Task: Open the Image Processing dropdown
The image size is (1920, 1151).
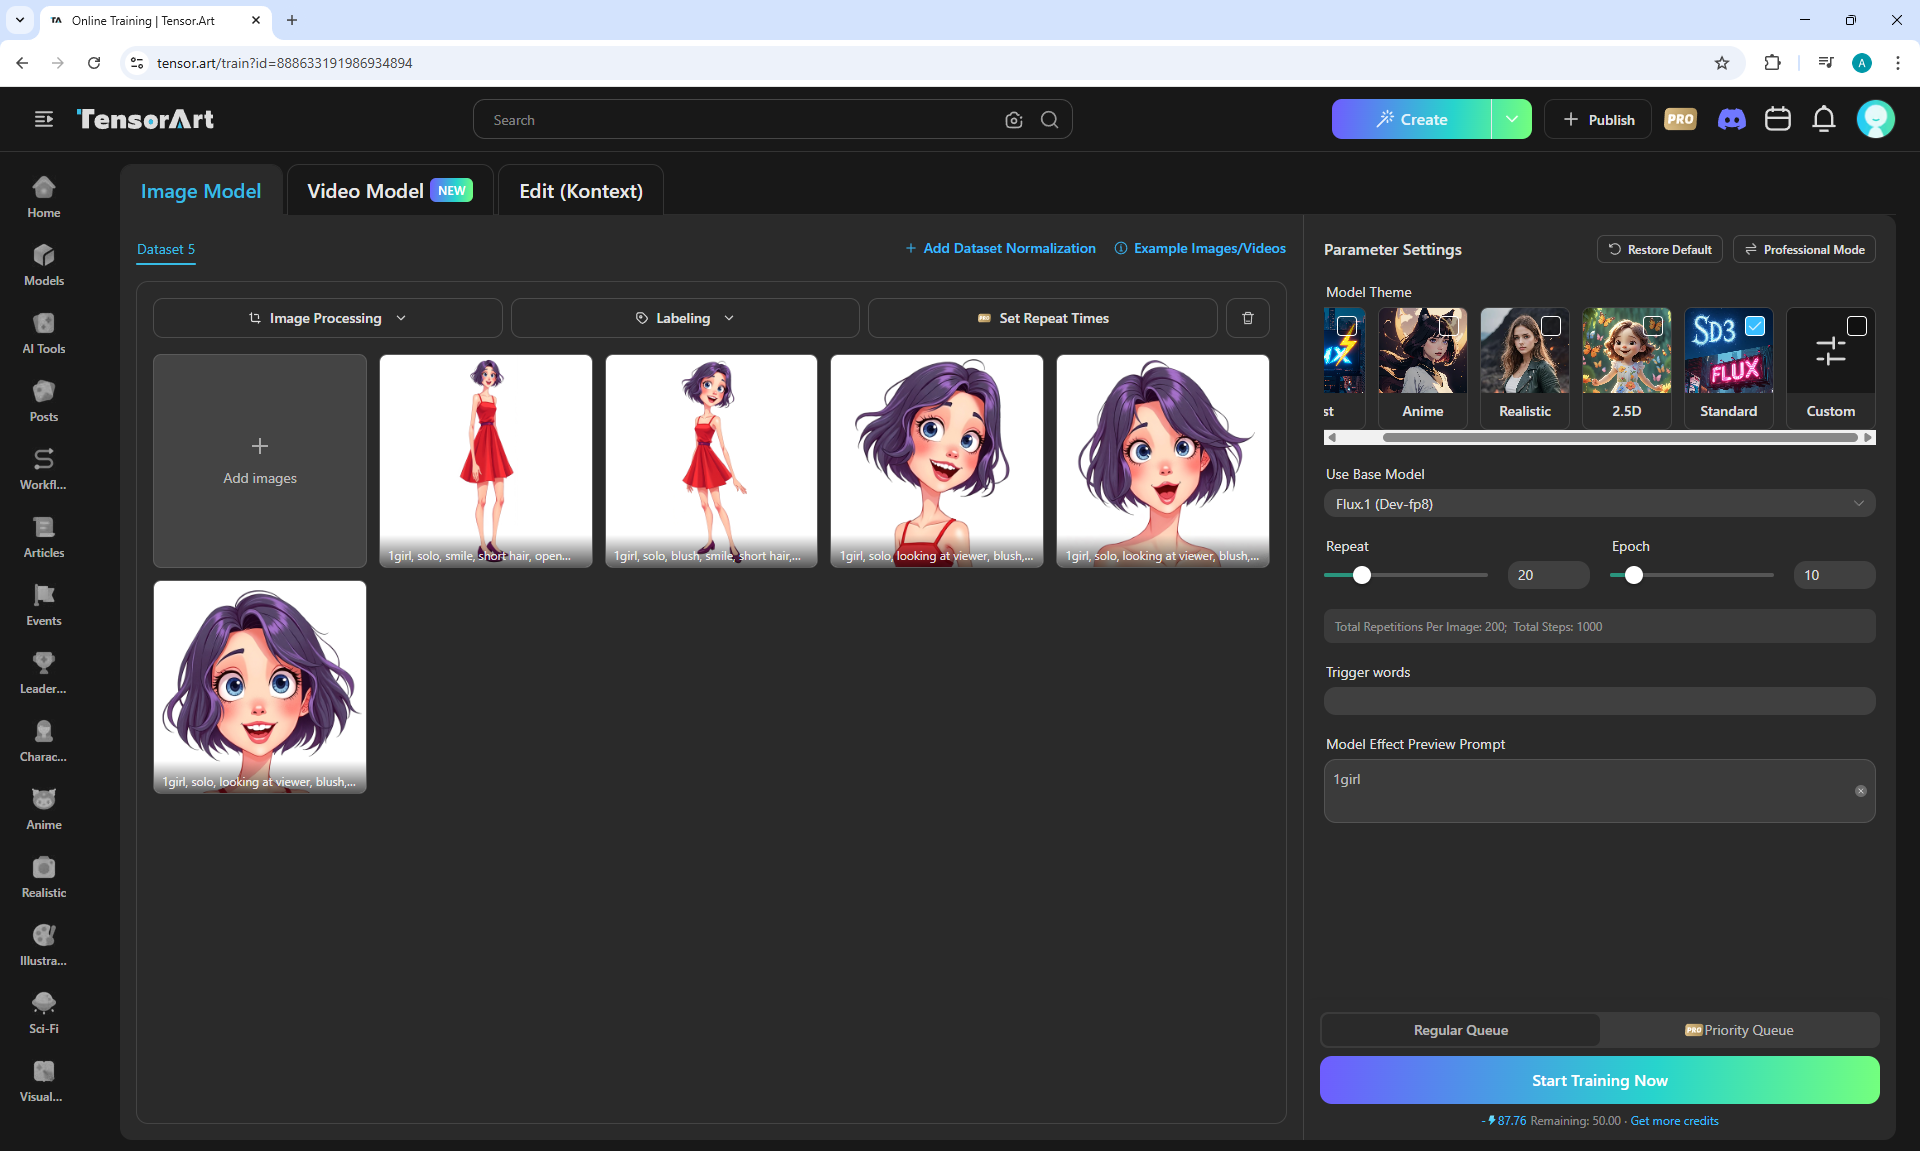Action: click(327, 318)
